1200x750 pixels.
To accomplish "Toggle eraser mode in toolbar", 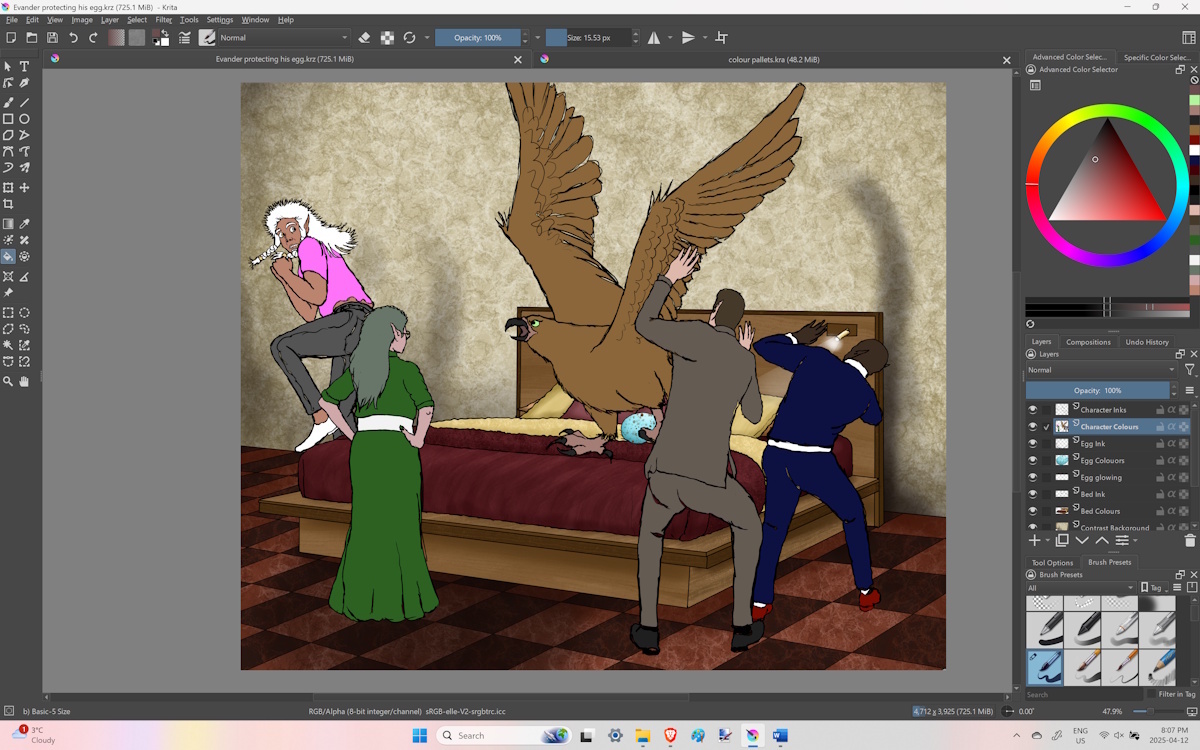I will point(364,38).
